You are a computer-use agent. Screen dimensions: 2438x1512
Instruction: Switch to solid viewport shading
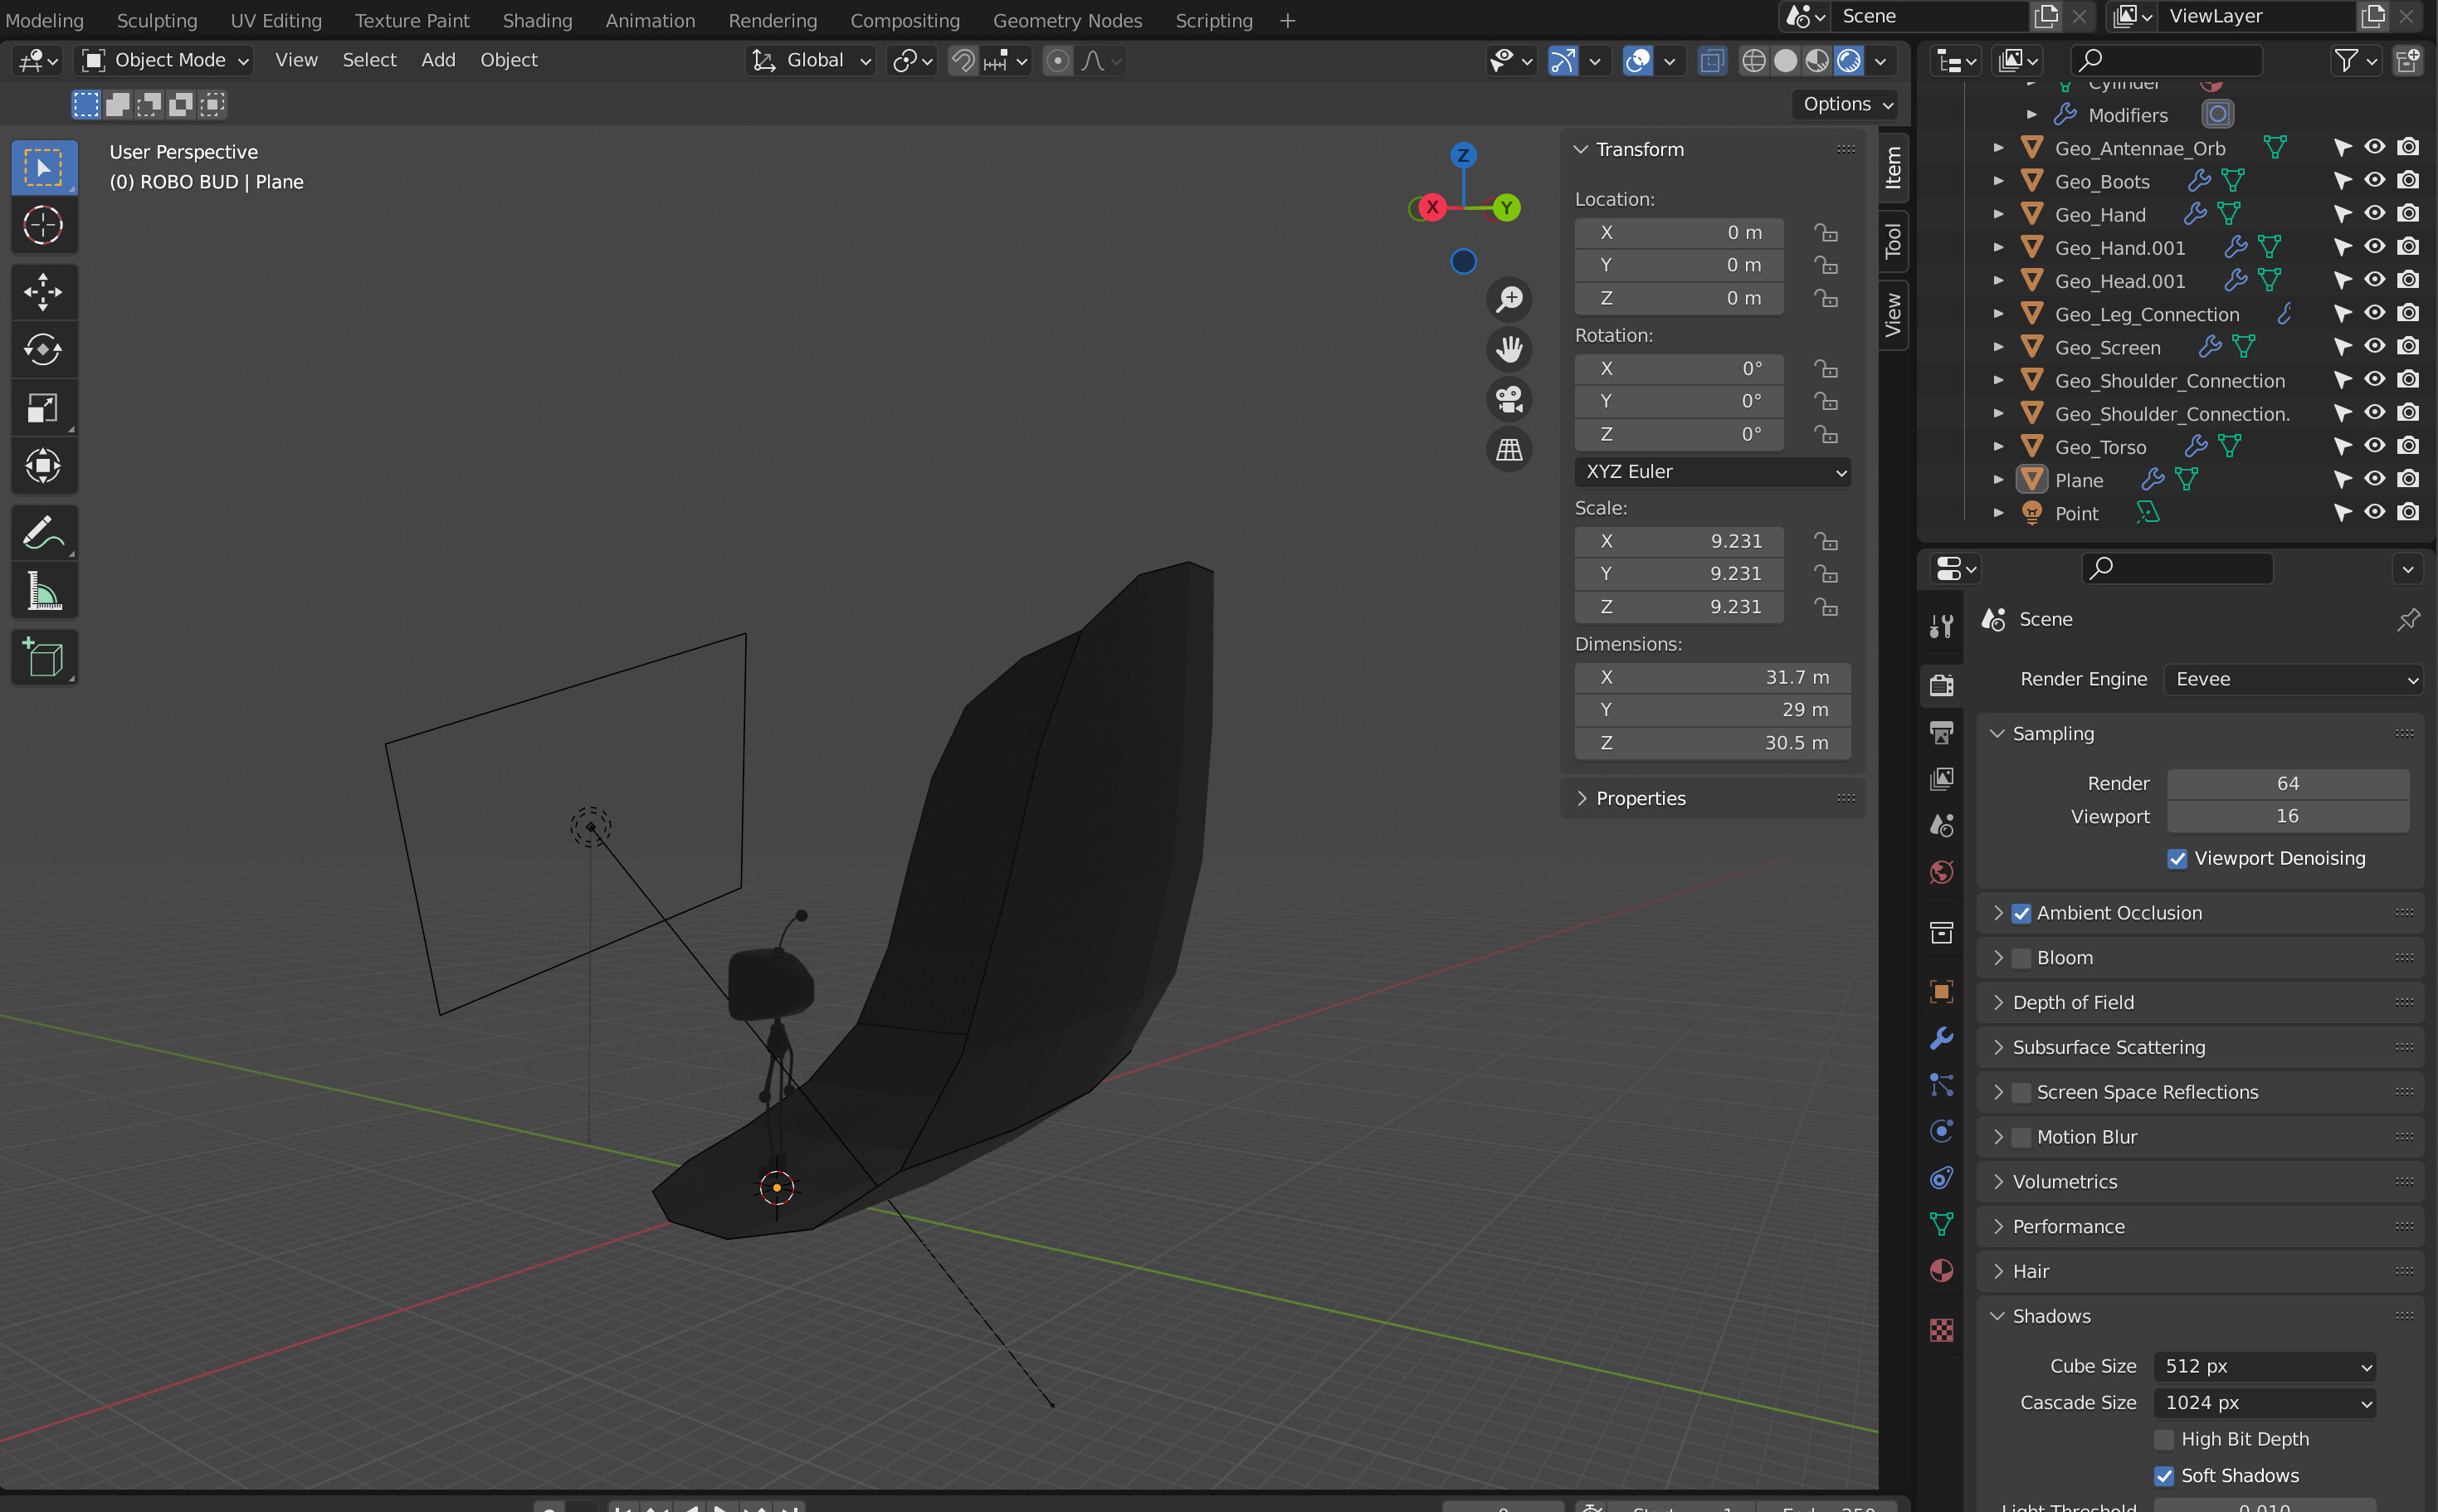(x=1785, y=61)
